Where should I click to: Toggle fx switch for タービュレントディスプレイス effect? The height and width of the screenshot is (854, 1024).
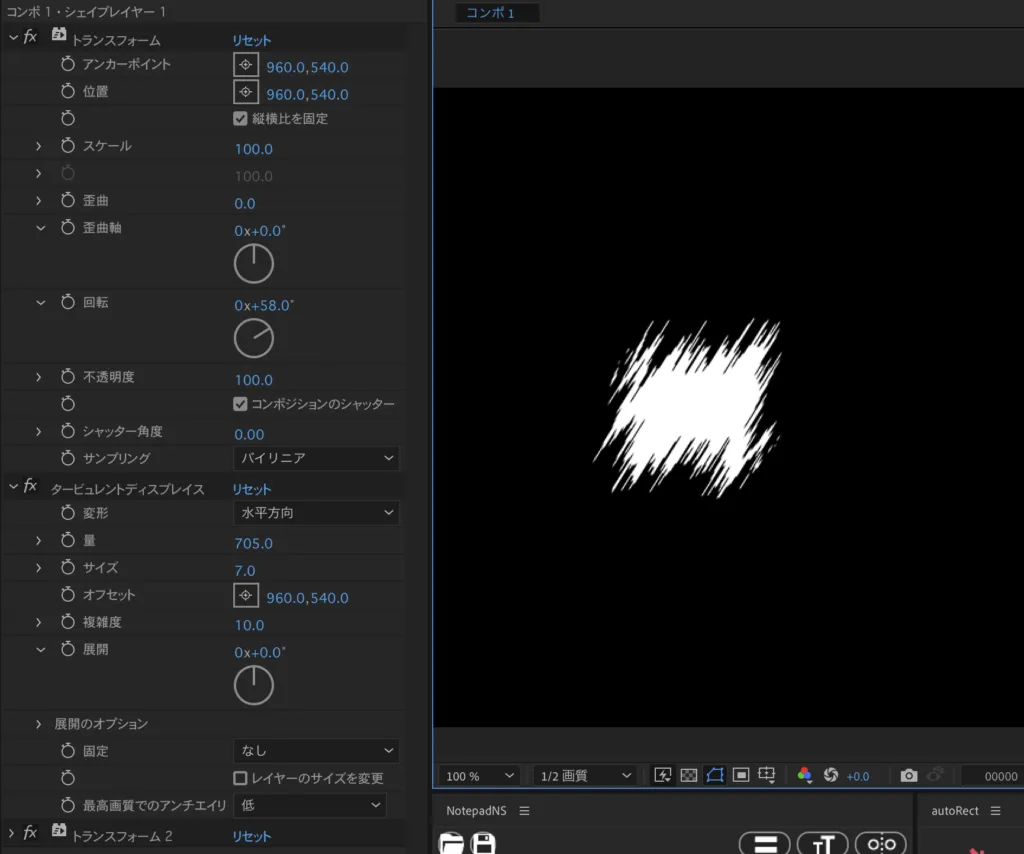pyautogui.click(x=31, y=487)
